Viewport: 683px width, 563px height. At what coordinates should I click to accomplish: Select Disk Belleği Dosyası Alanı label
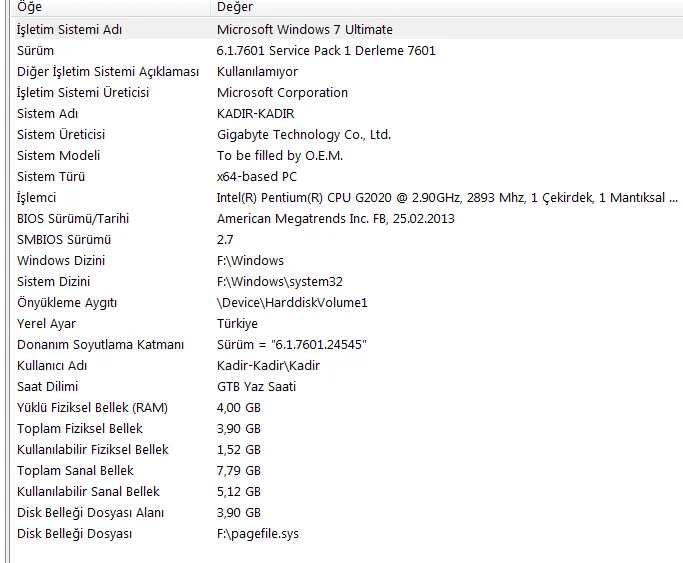coord(91,512)
